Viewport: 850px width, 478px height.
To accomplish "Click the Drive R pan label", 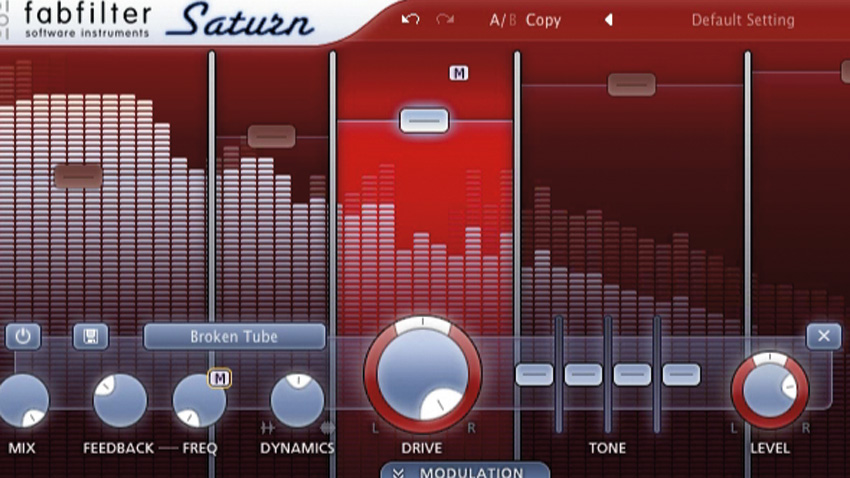I will click(x=471, y=428).
